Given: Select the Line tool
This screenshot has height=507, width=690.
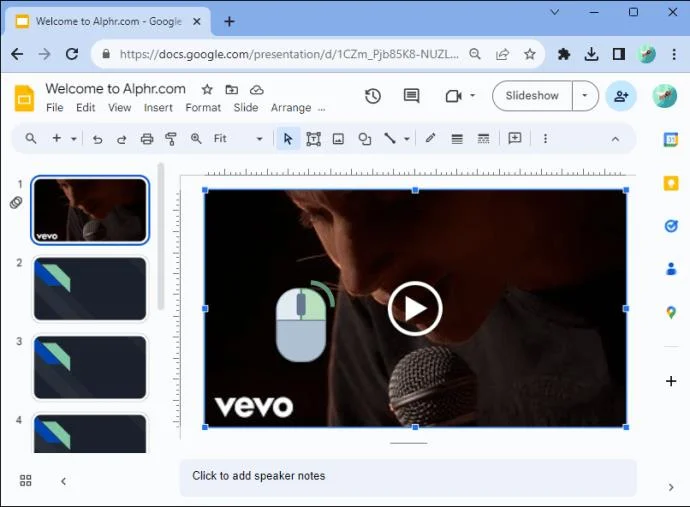Looking at the screenshot, I should (390, 139).
